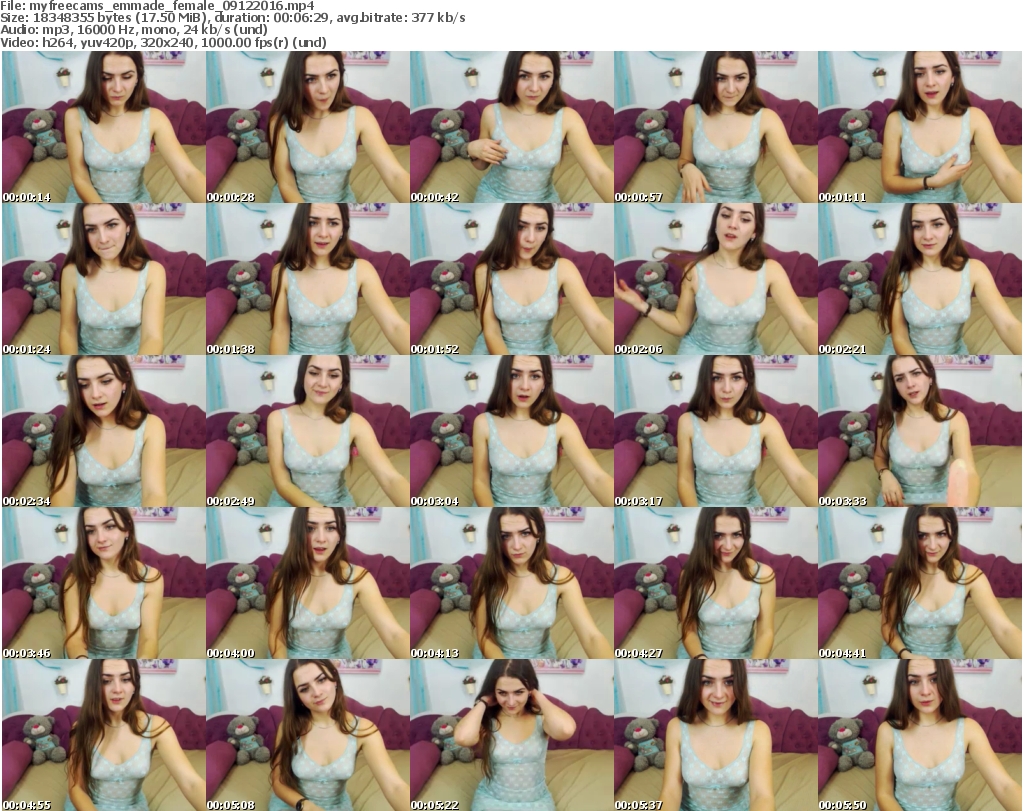Image resolution: width=1024 pixels, height=811 pixels.
Task: Click the File name text line
Action: point(158,6)
